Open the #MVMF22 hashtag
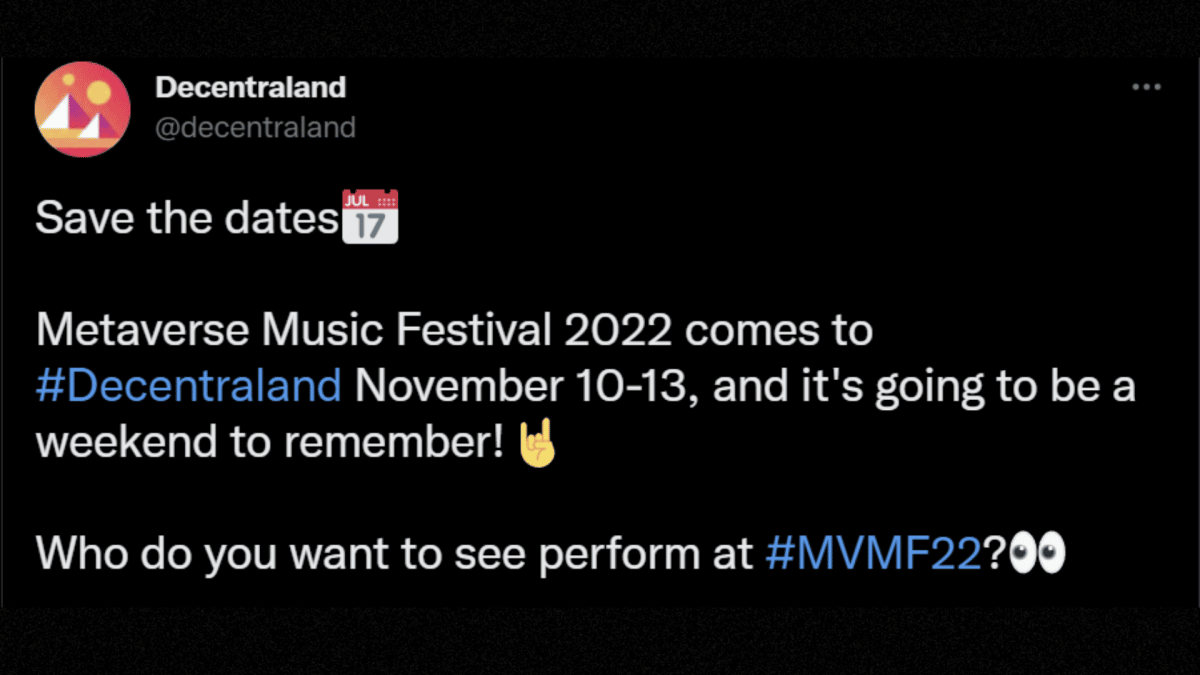The width and height of the screenshot is (1200, 675). [x=872, y=553]
